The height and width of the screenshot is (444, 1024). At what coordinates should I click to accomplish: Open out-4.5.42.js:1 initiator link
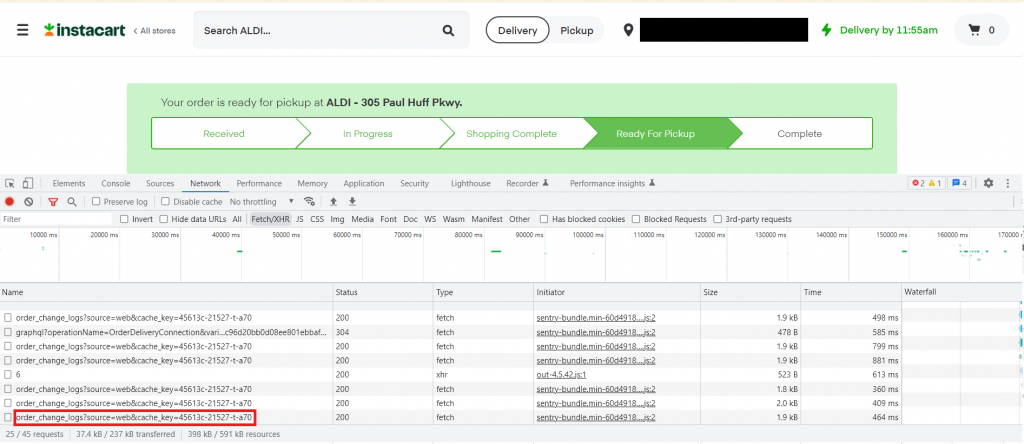[x=561, y=375]
